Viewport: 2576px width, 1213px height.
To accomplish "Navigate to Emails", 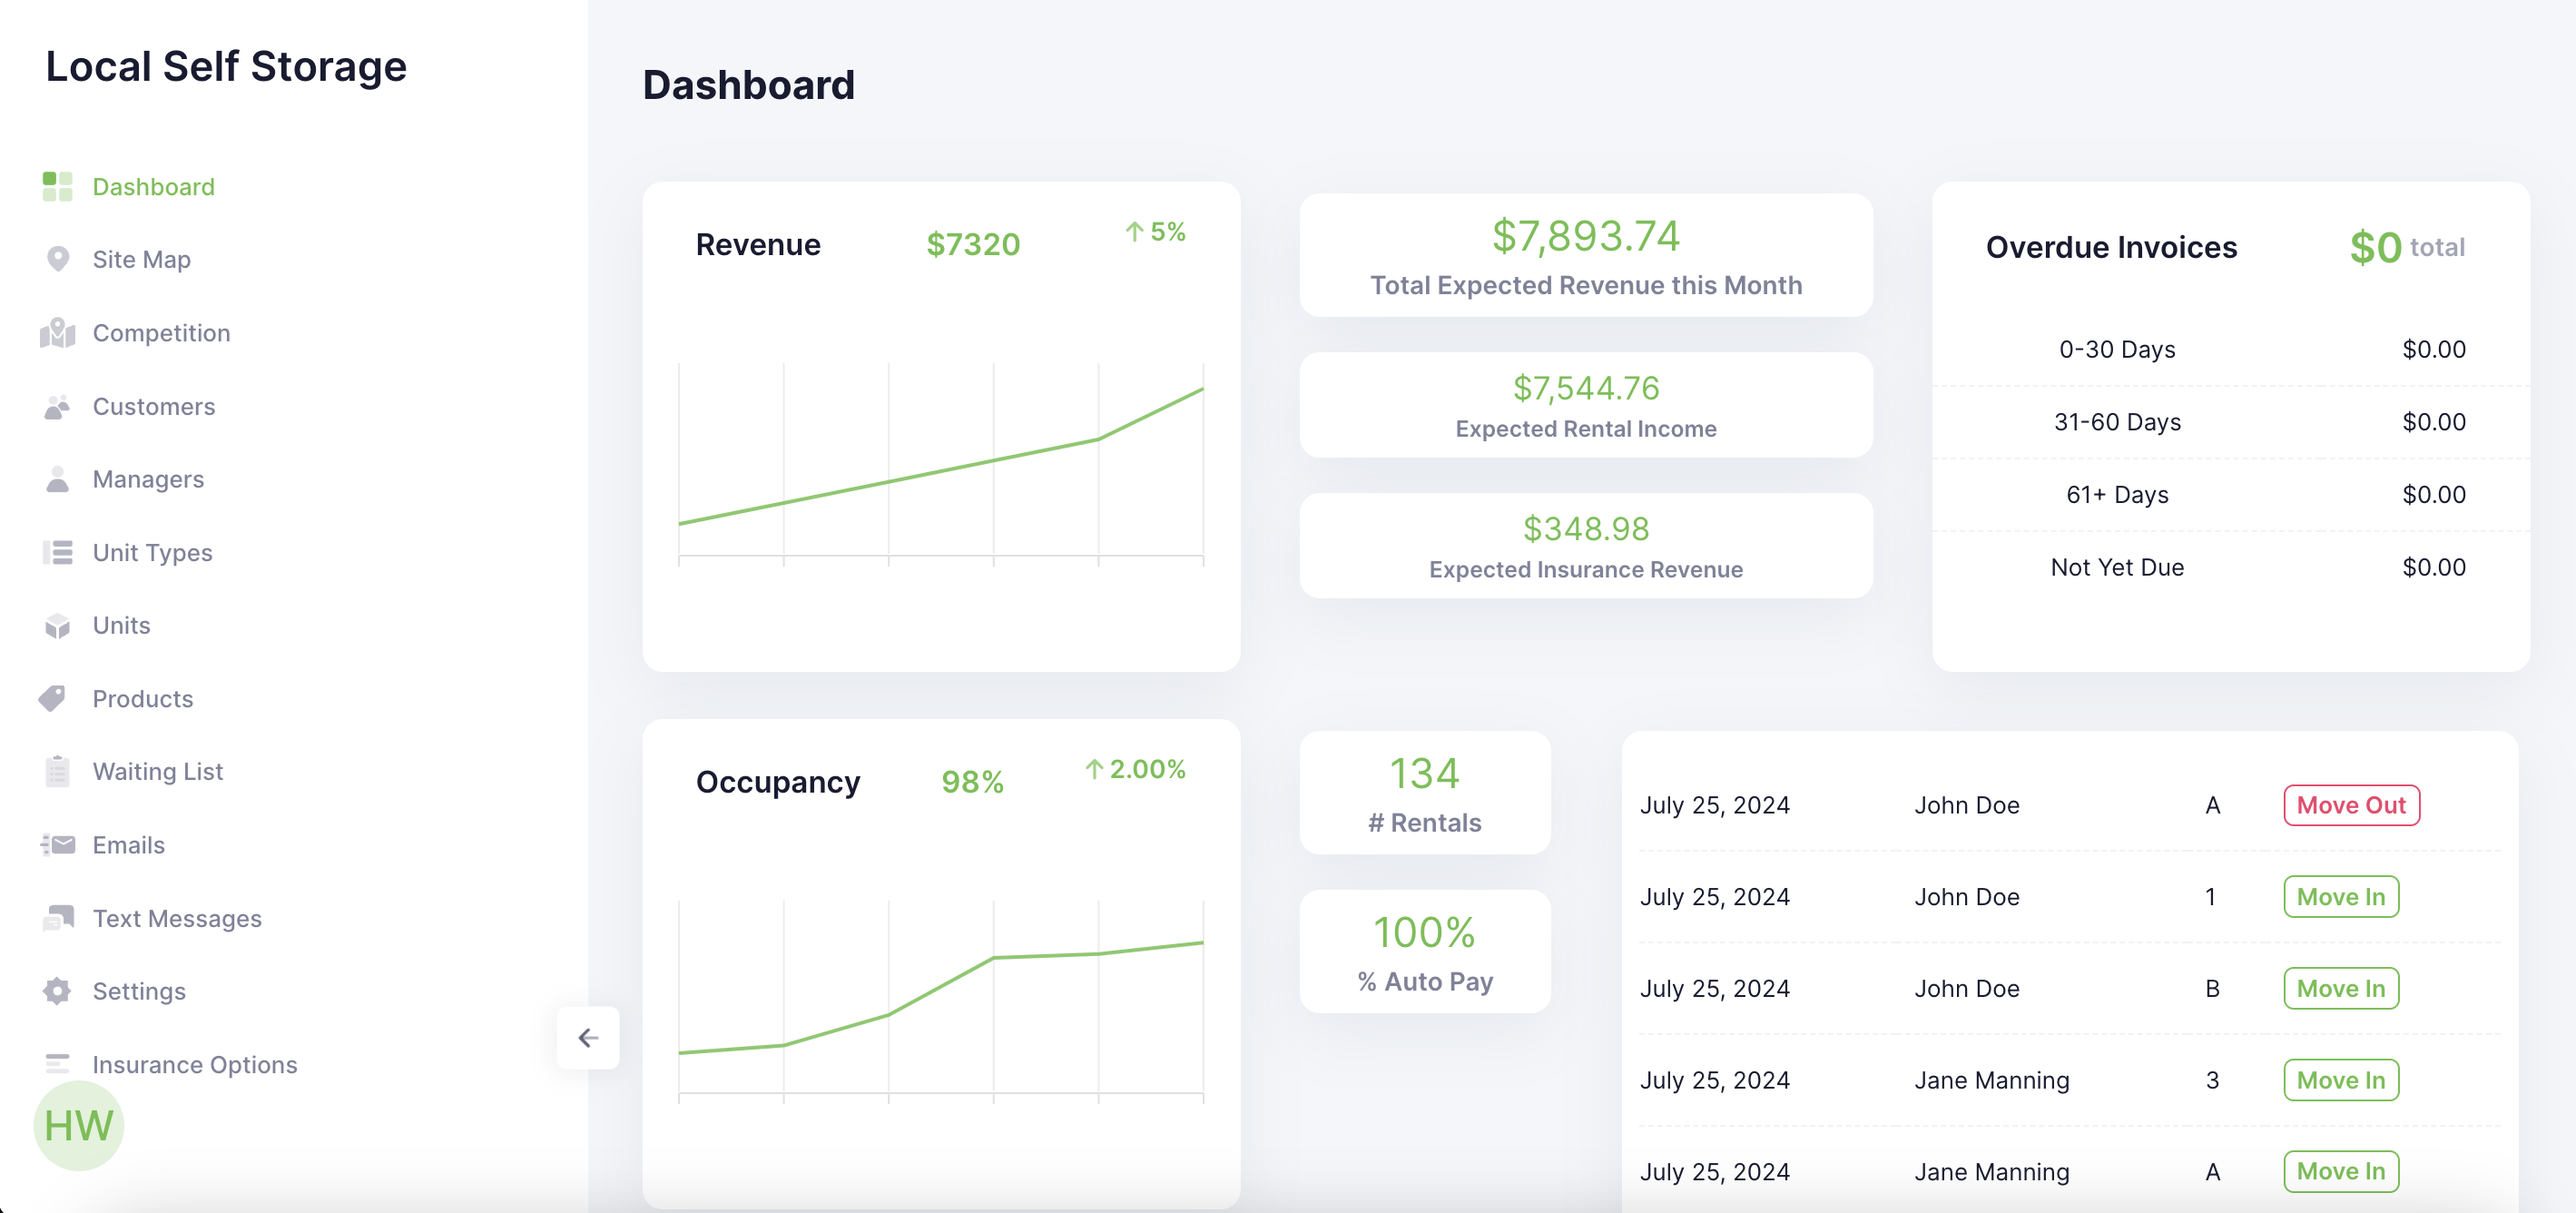I will point(128,845).
